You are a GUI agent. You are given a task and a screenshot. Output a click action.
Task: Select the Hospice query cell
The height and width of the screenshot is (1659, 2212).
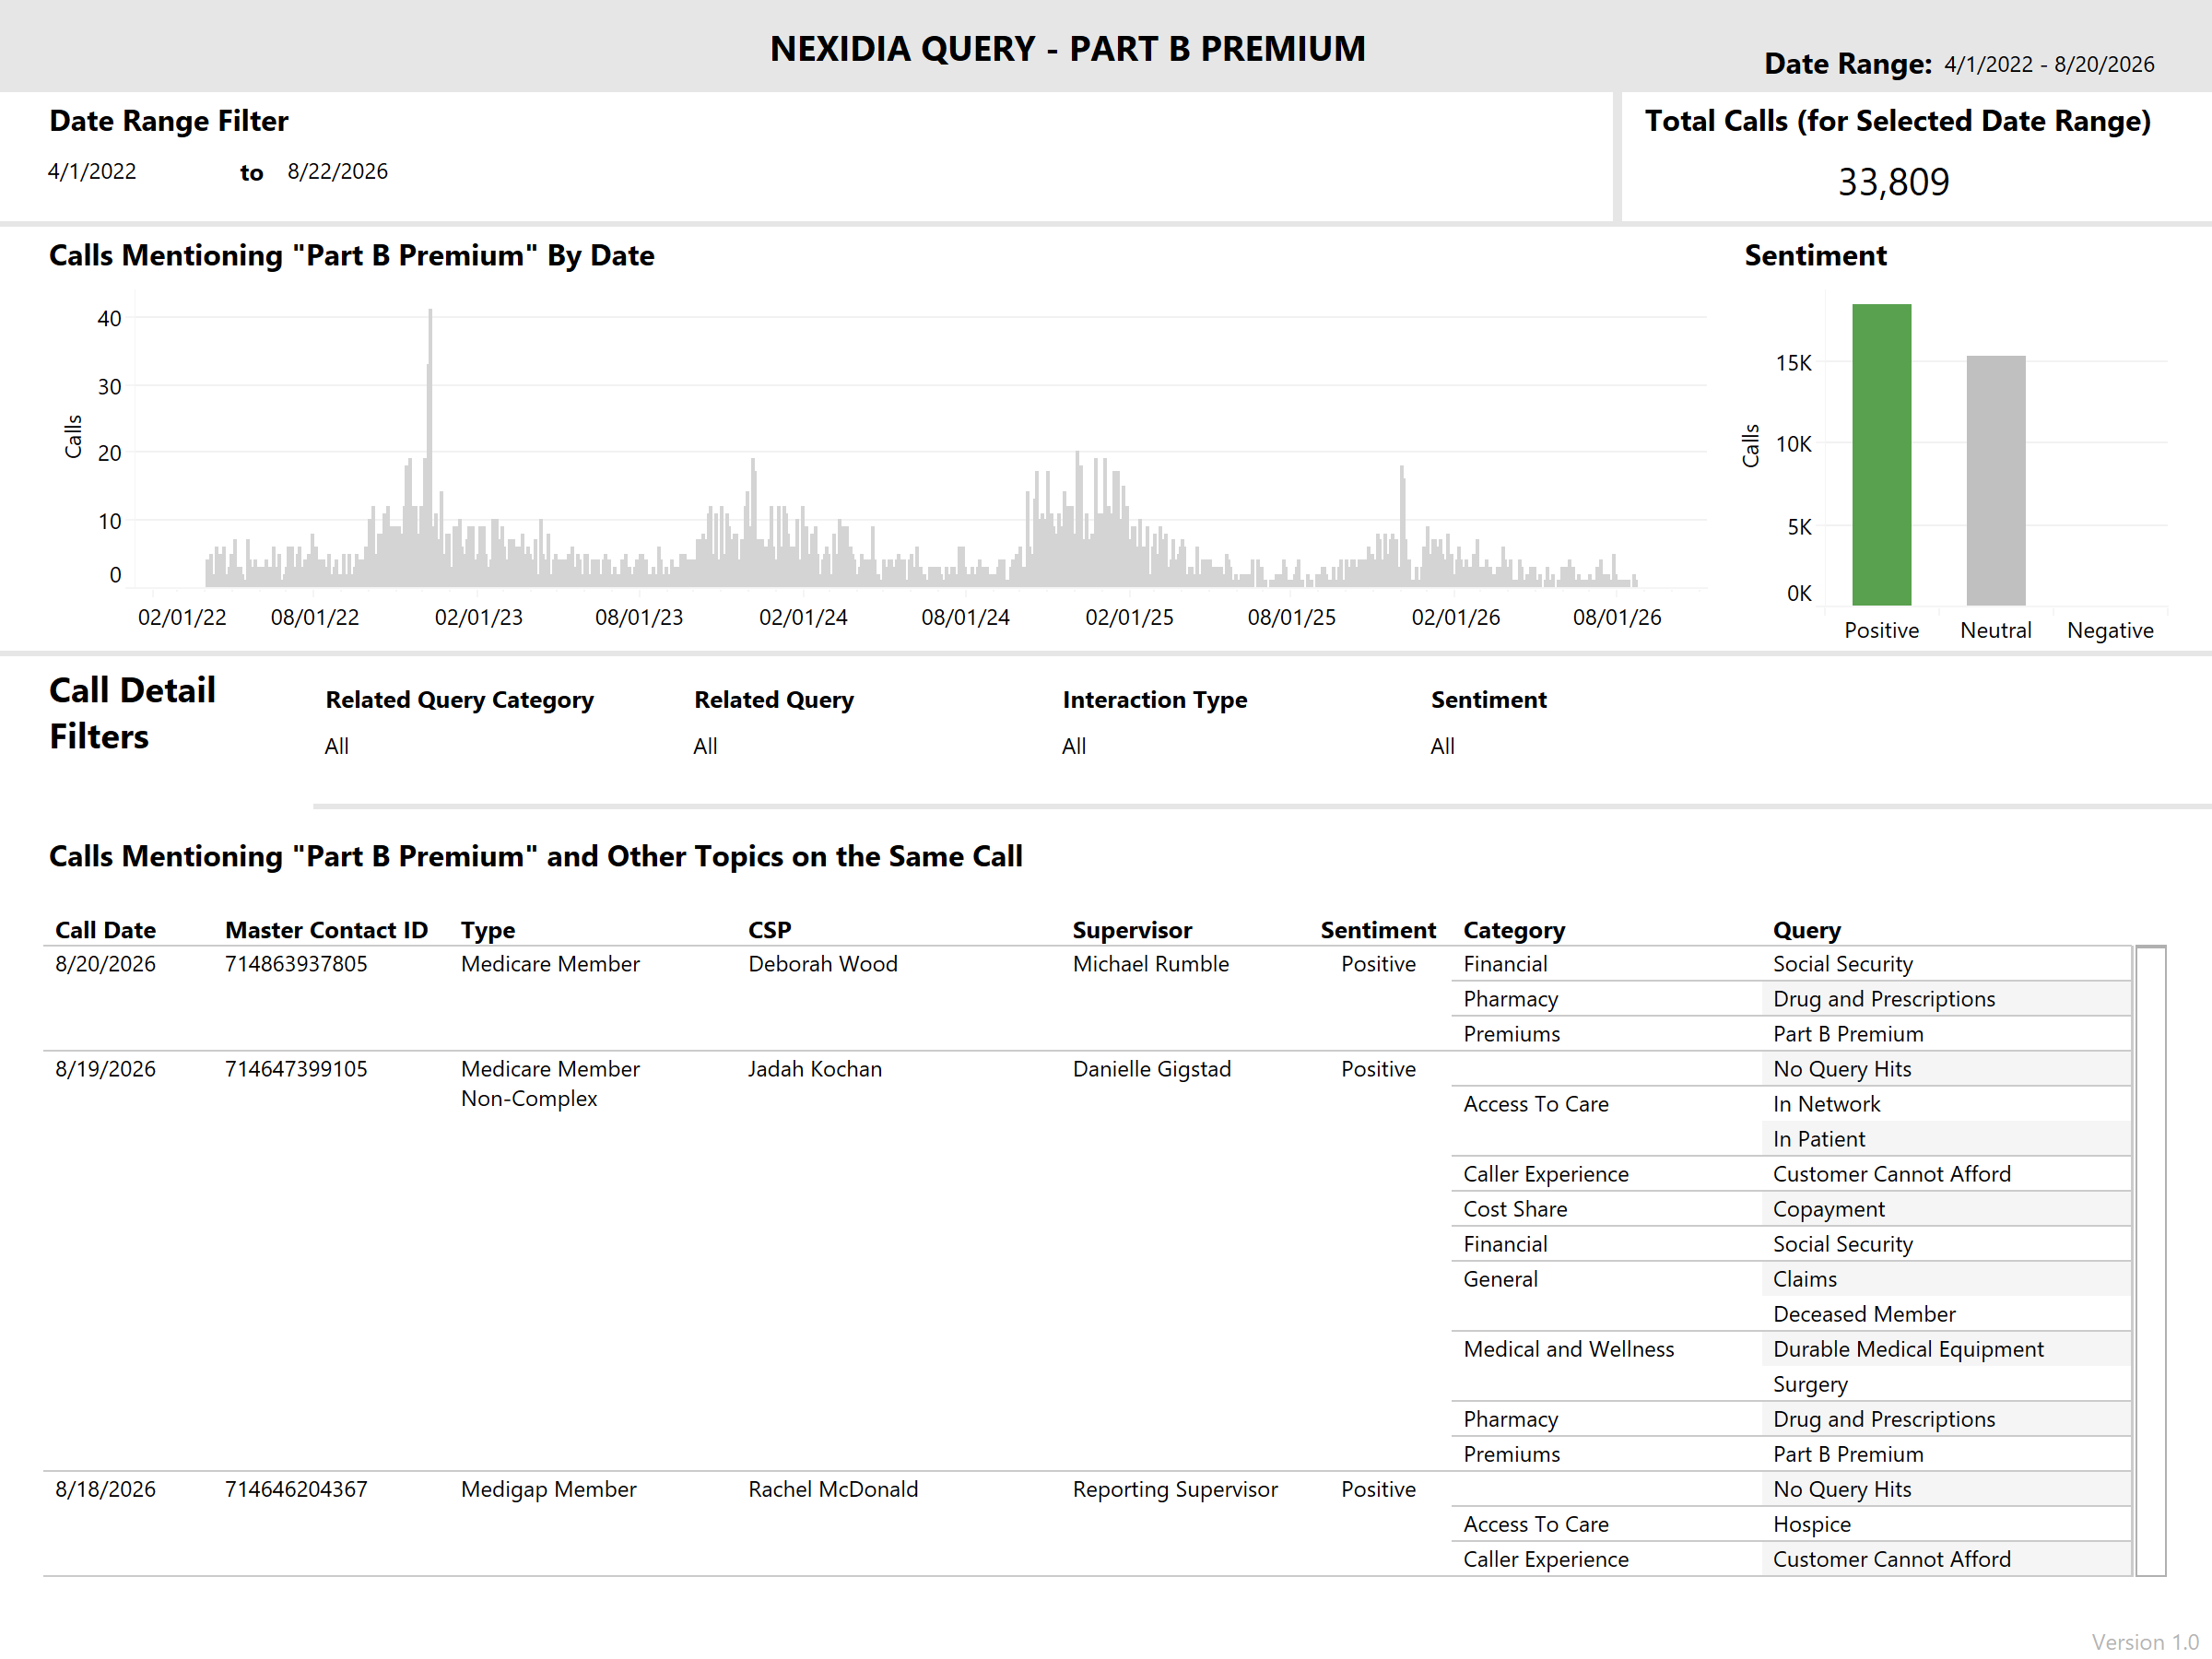pyautogui.click(x=1811, y=1524)
